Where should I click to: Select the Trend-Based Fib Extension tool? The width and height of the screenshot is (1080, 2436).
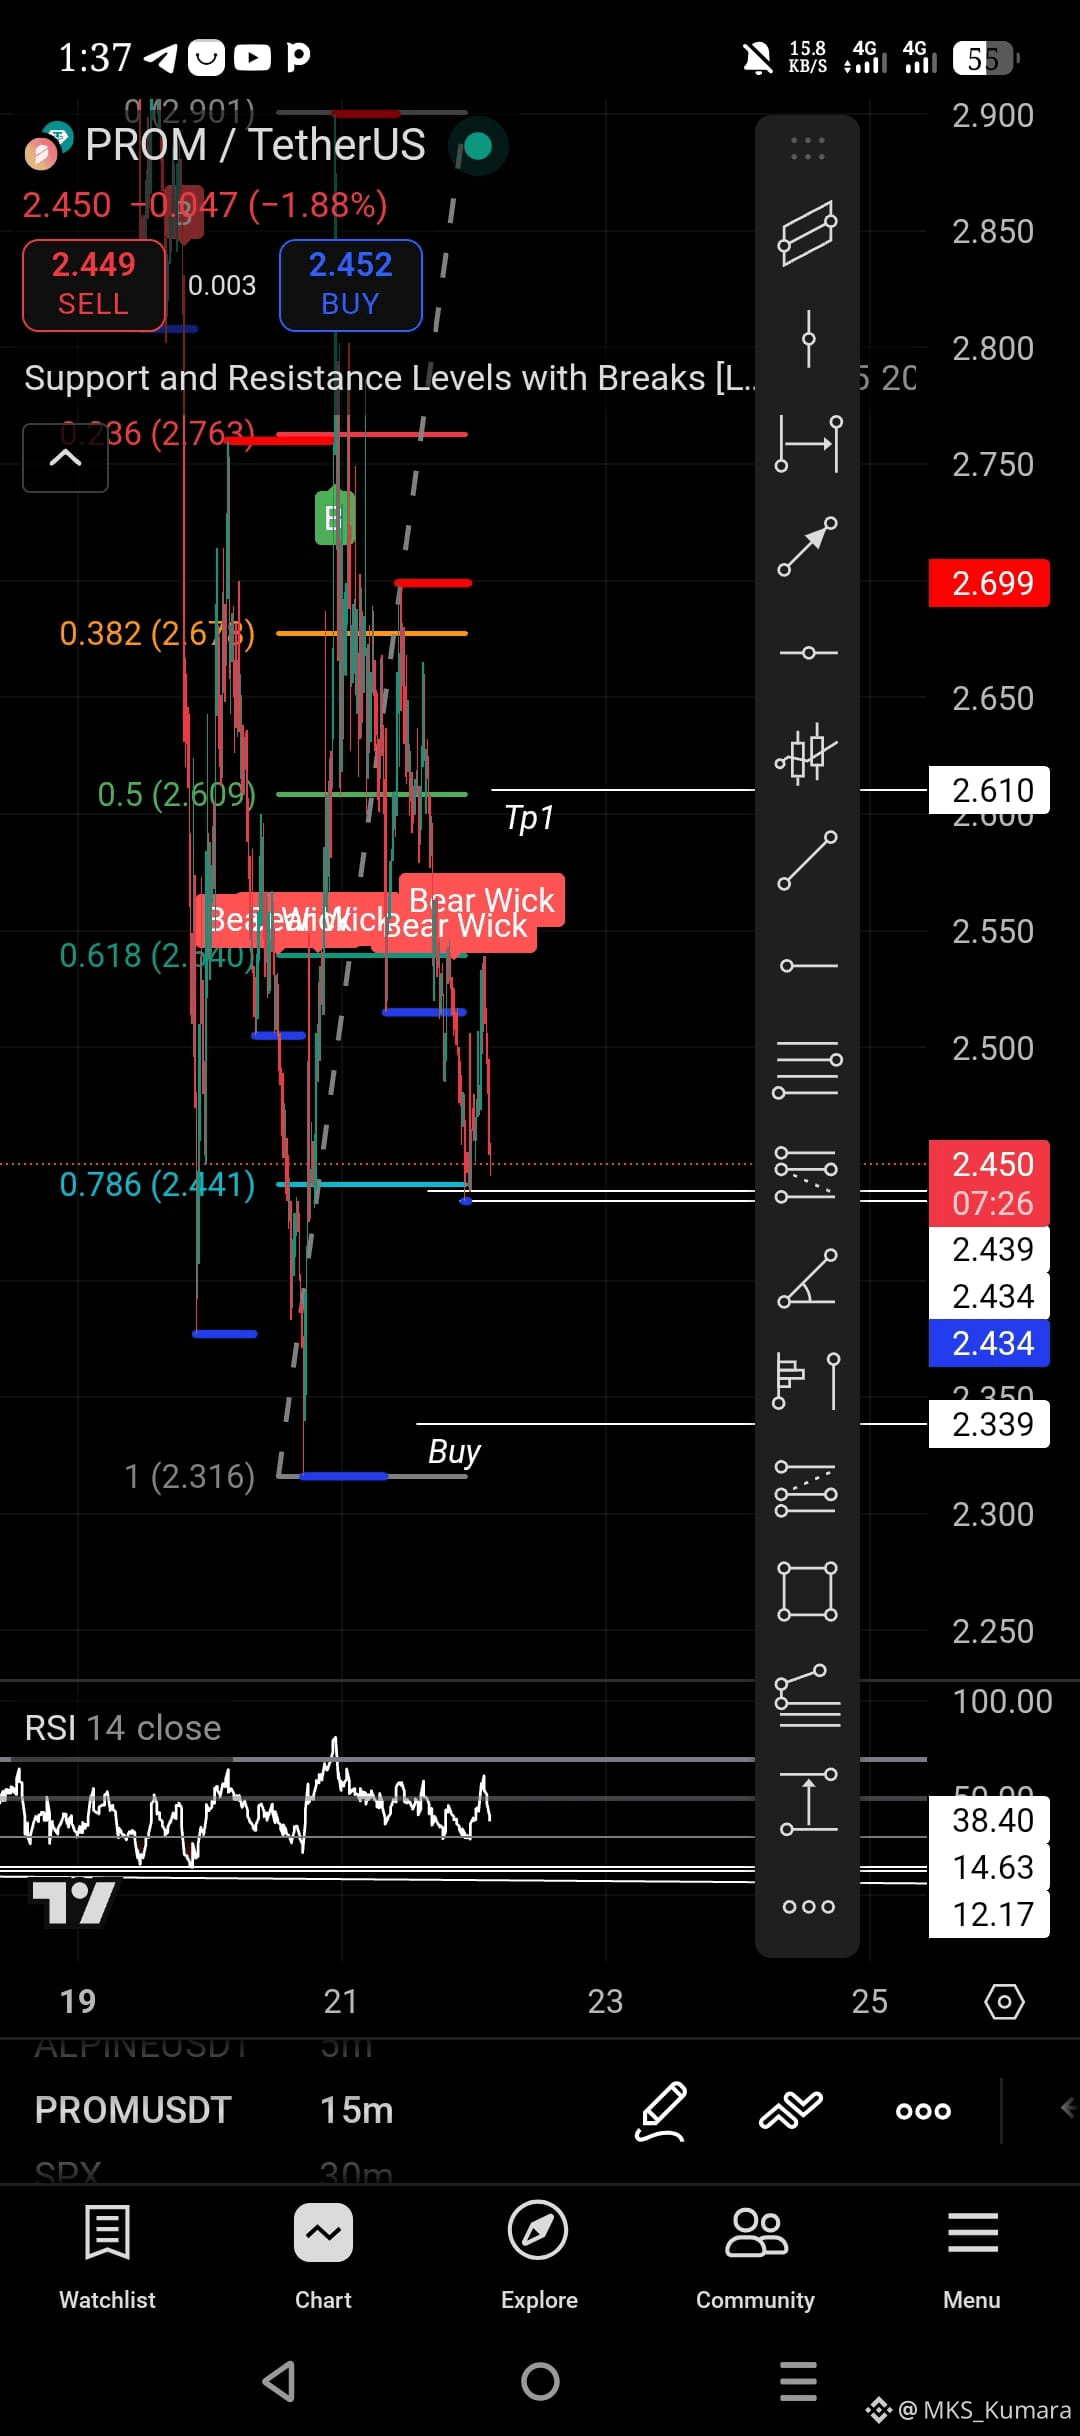tap(808, 1174)
